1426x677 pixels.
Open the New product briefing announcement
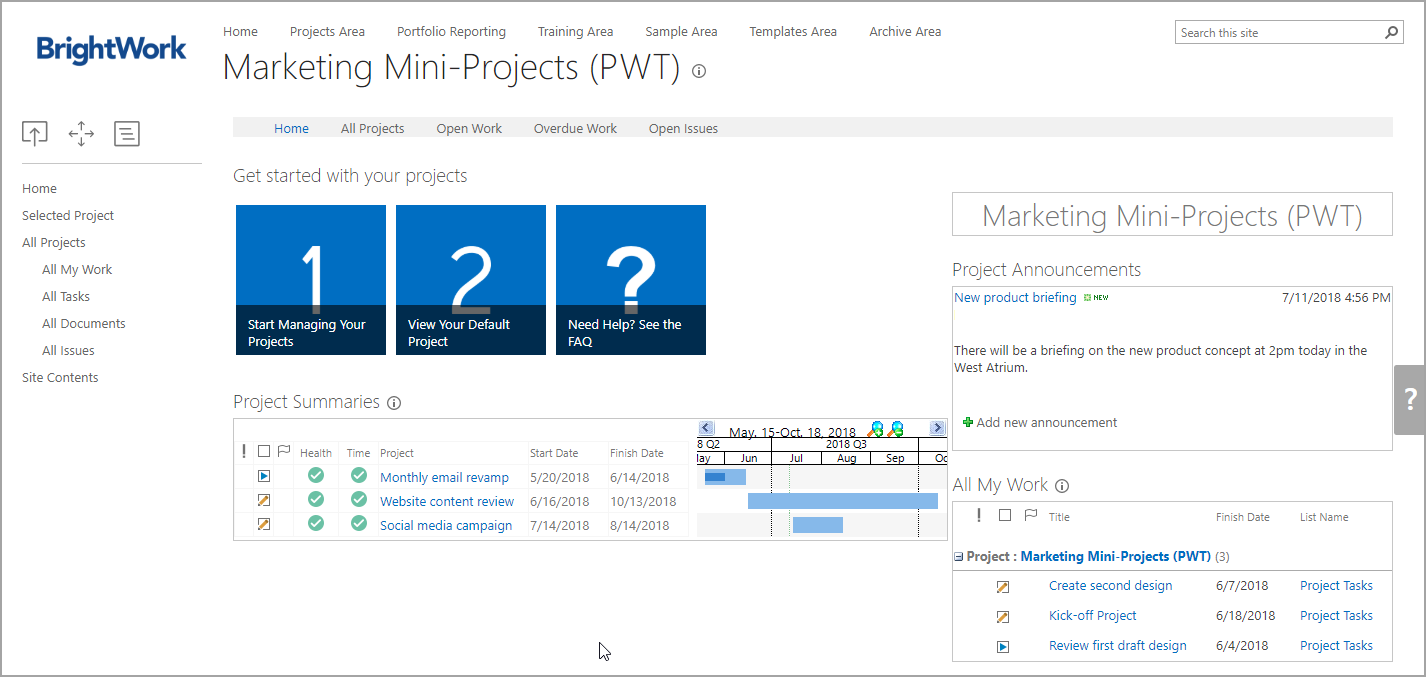point(1015,298)
